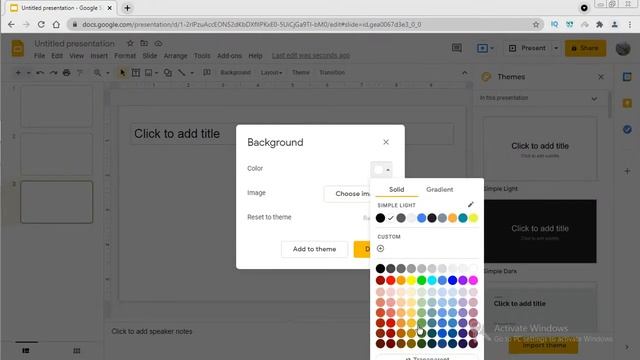Pick the magenta swatch in bright row
The height and width of the screenshot is (360, 640).
[473, 280]
